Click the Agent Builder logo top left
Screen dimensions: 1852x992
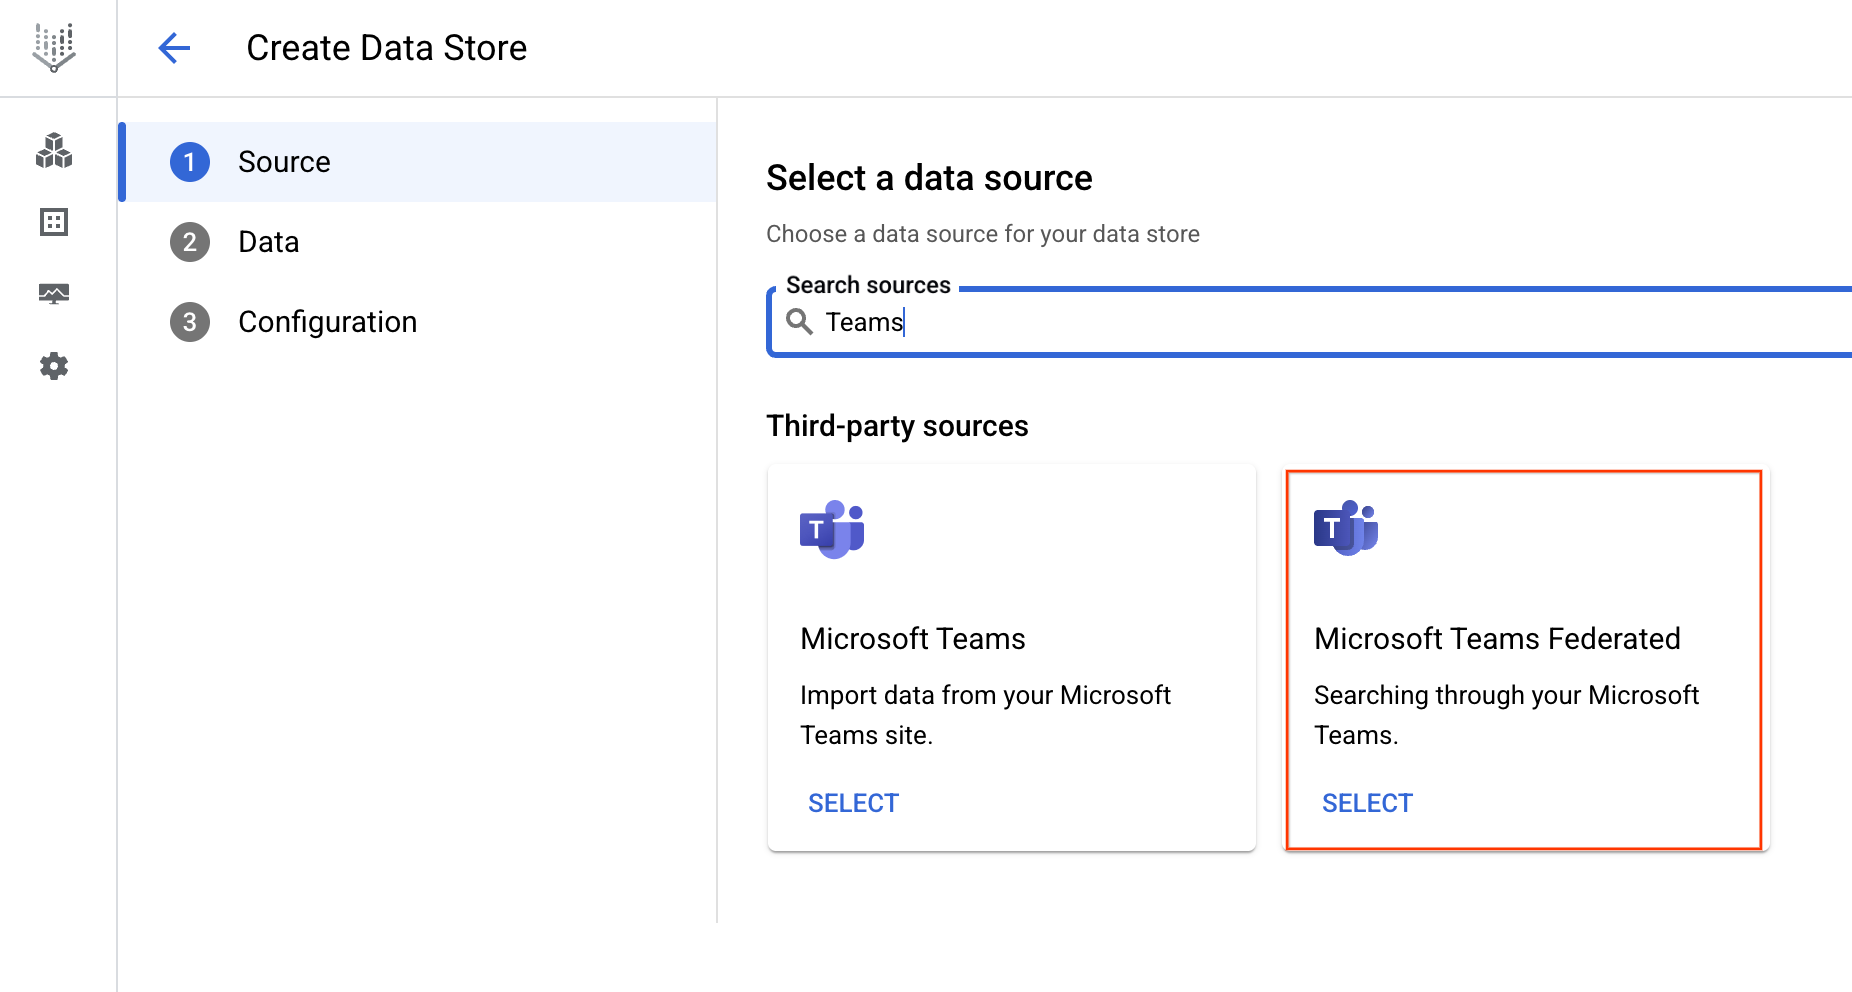[53, 47]
